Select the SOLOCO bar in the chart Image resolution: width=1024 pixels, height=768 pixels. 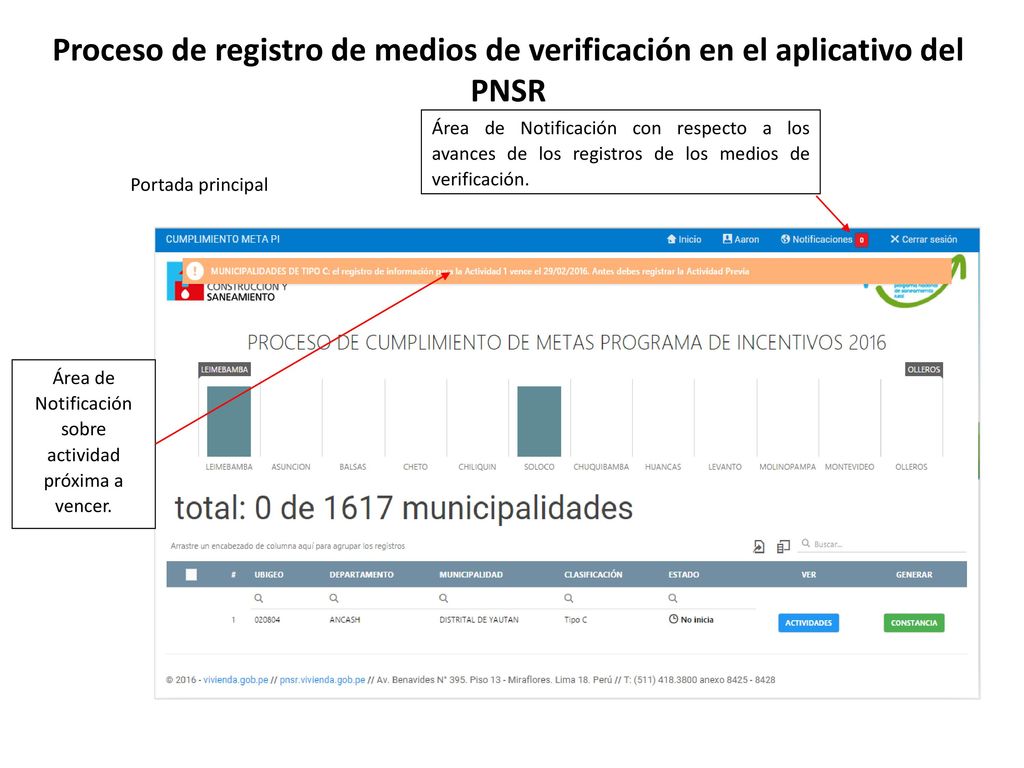(539, 421)
